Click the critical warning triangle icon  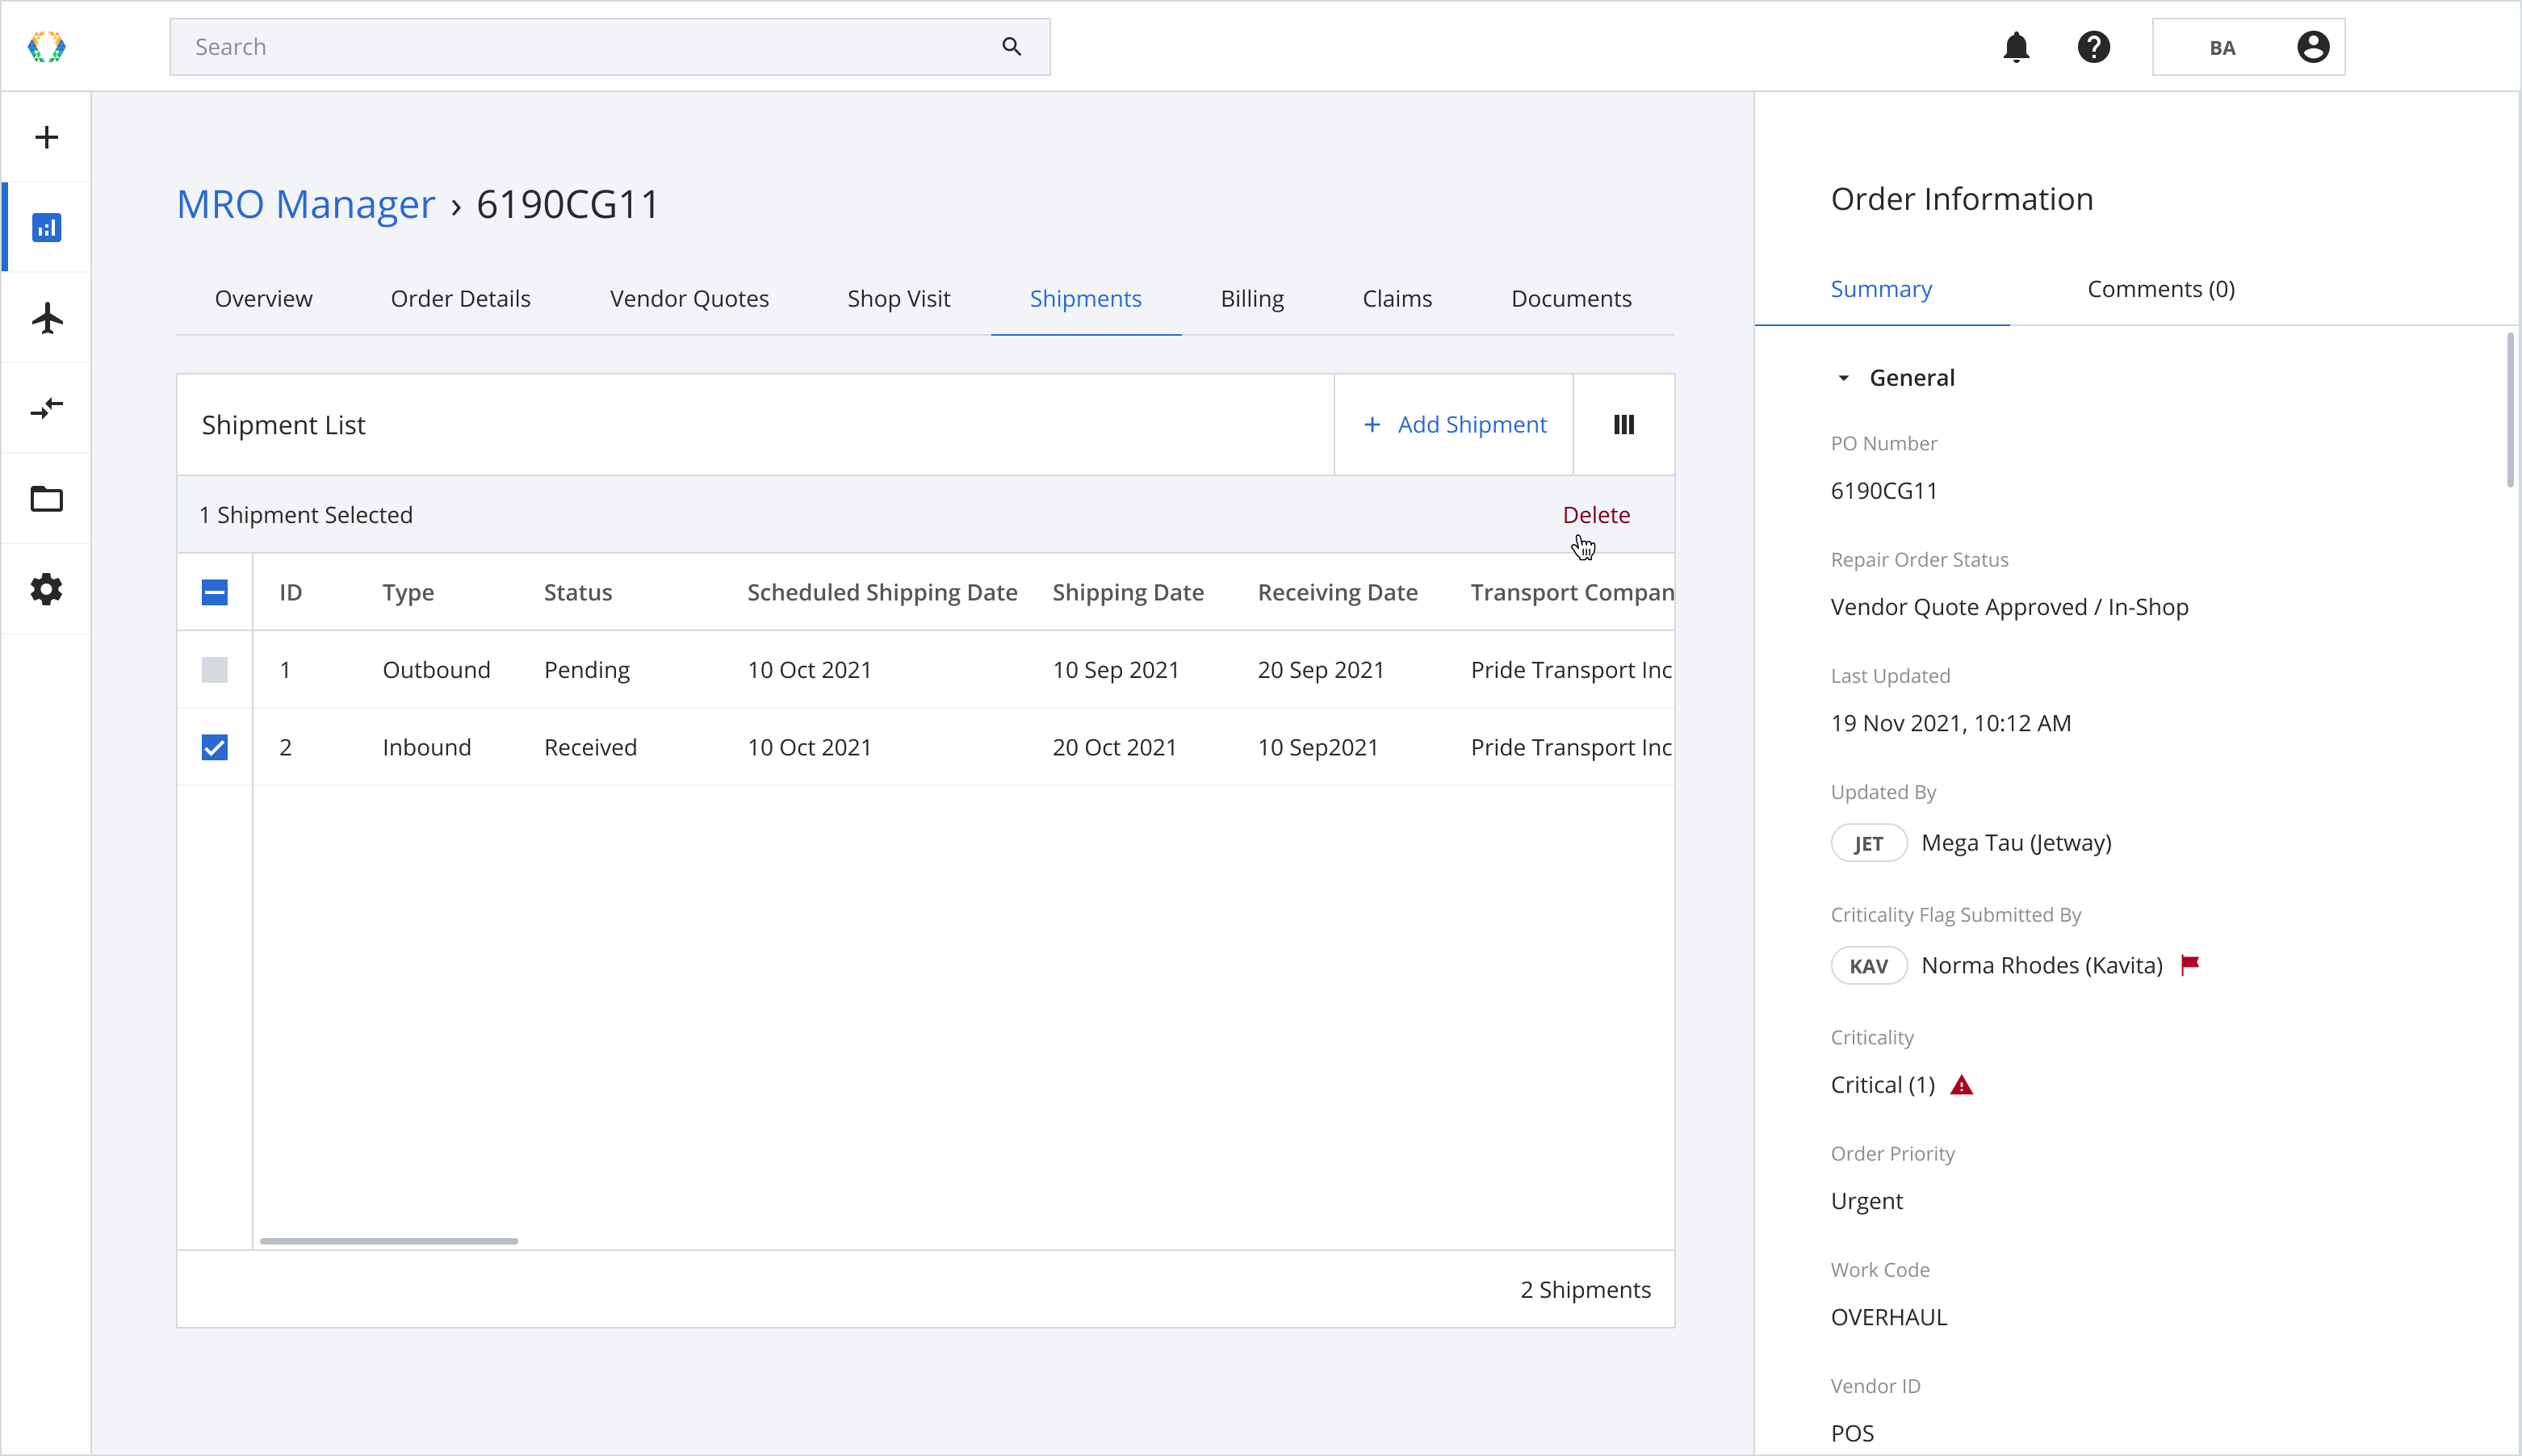pos(1962,1085)
